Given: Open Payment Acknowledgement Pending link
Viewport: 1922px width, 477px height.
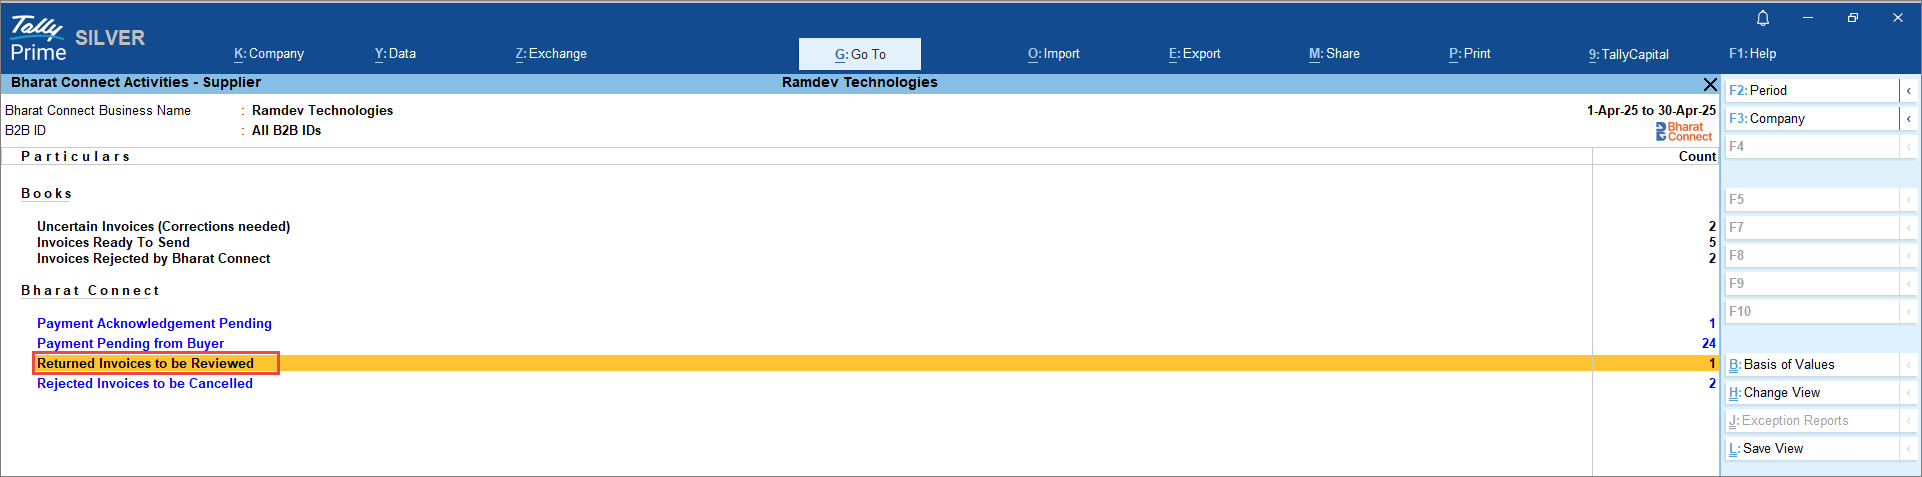Looking at the screenshot, I should click(154, 324).
